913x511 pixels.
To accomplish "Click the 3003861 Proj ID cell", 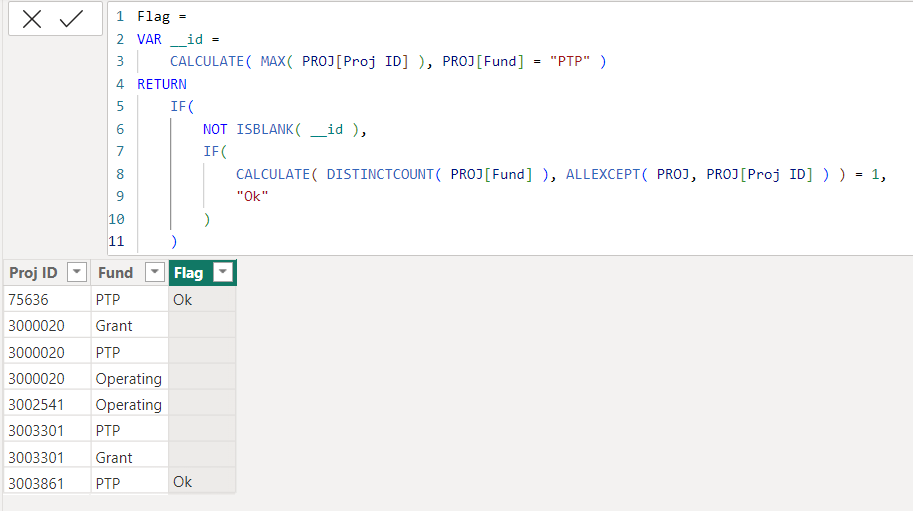I will [x=47, y=483].
